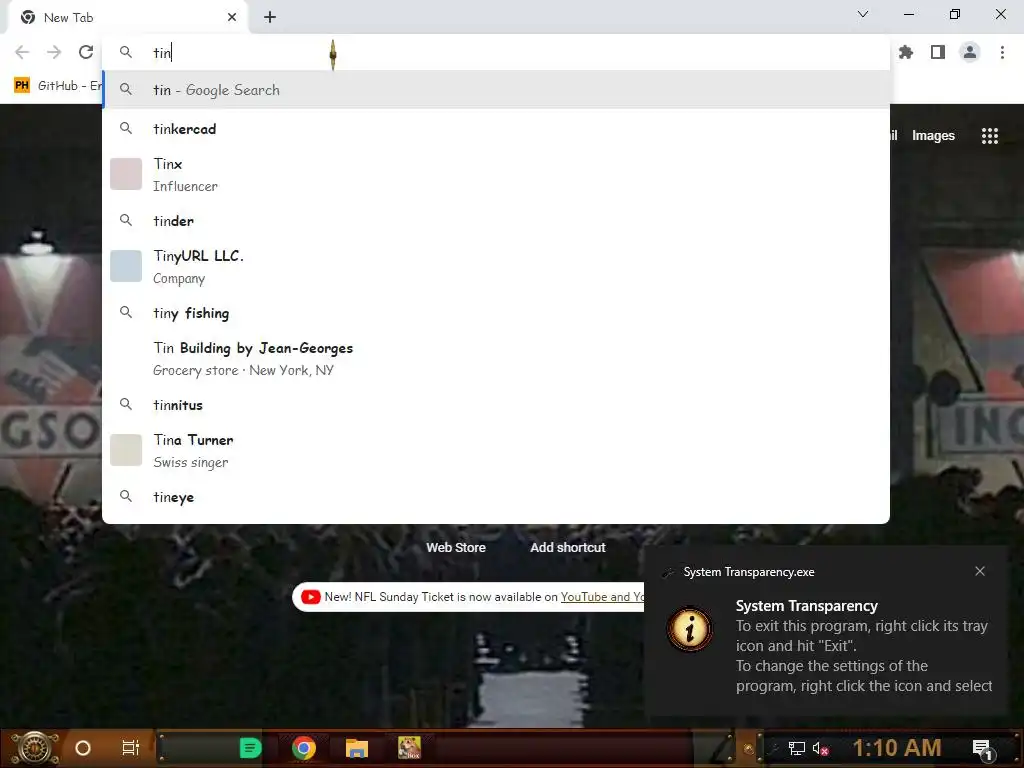
Task: Open Cortana circle on taskbar
Action: [83, 748]
